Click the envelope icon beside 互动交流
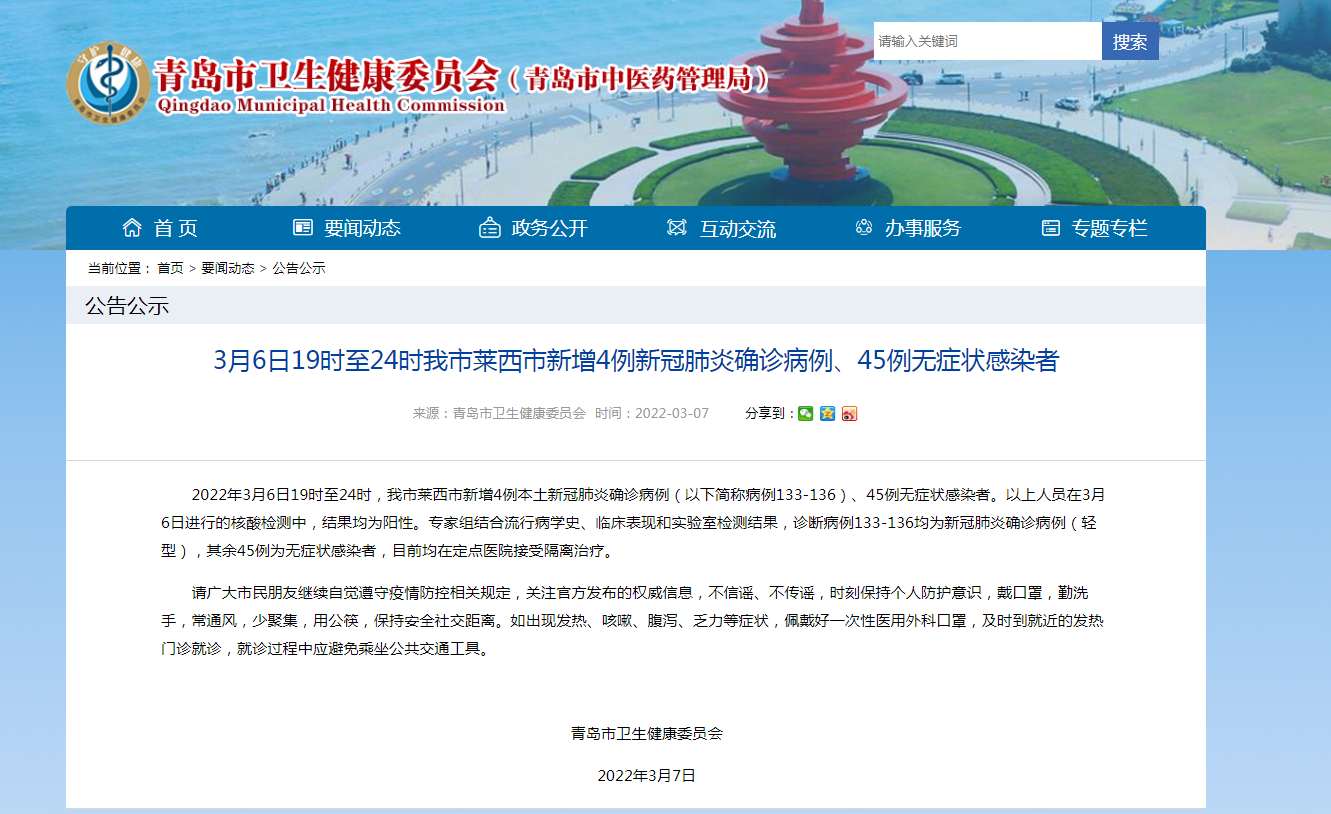 click(x=677, y=228)
